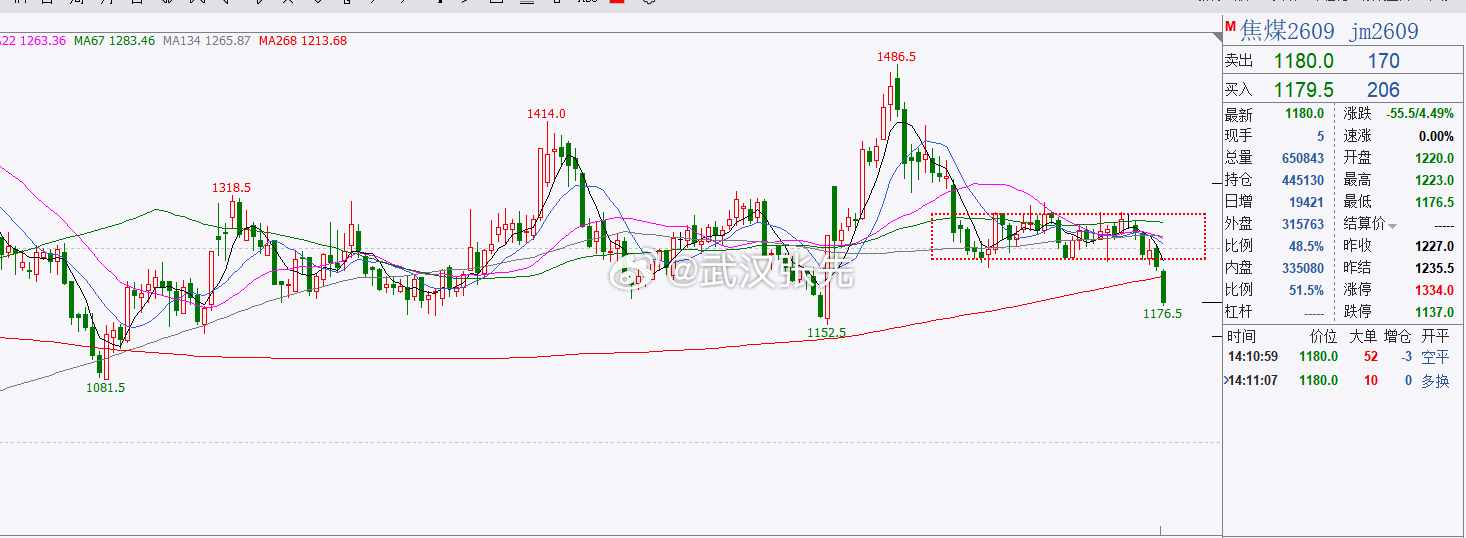Click the 买入 bid price 1179.5
This screenshot has width=1466, height=538.
1304,90
